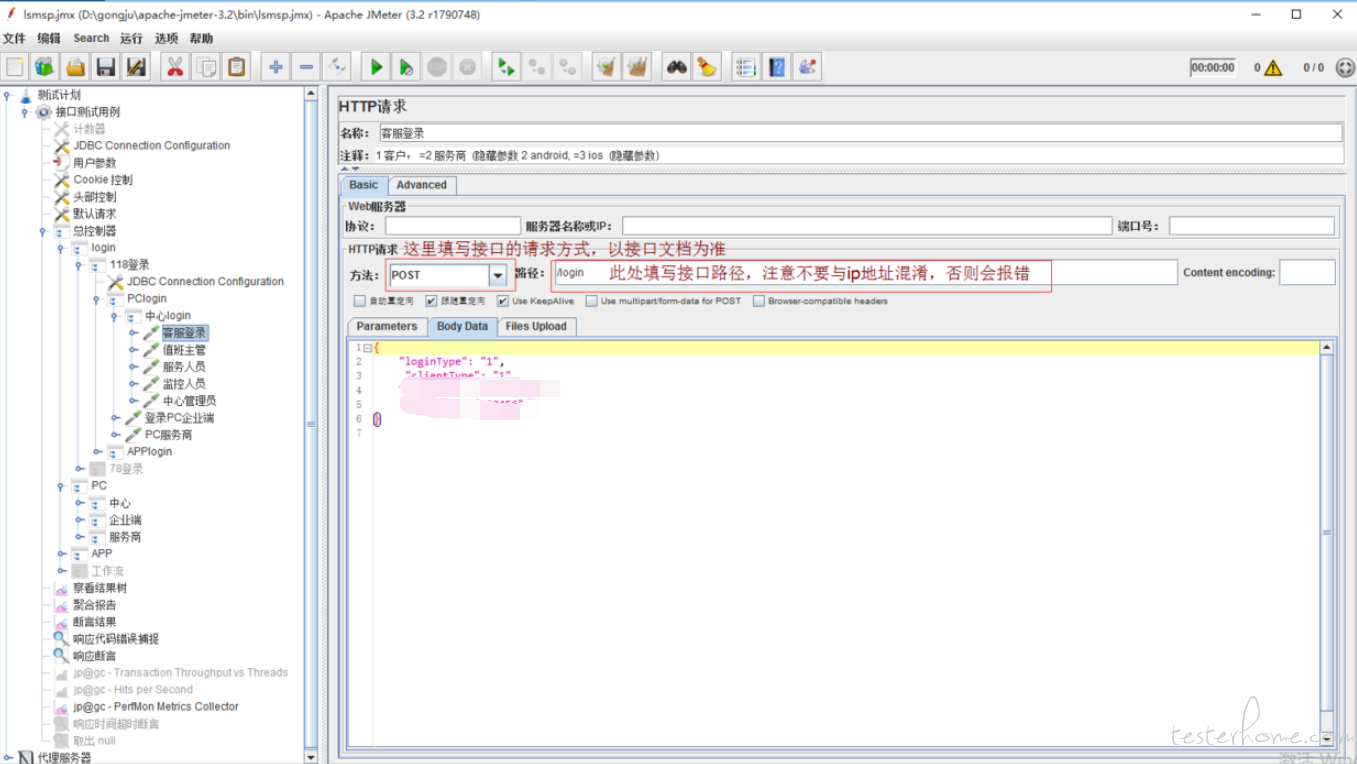Toggle the follow redirects checkbox
The image size is (1357, 764).
pos(431,301)
